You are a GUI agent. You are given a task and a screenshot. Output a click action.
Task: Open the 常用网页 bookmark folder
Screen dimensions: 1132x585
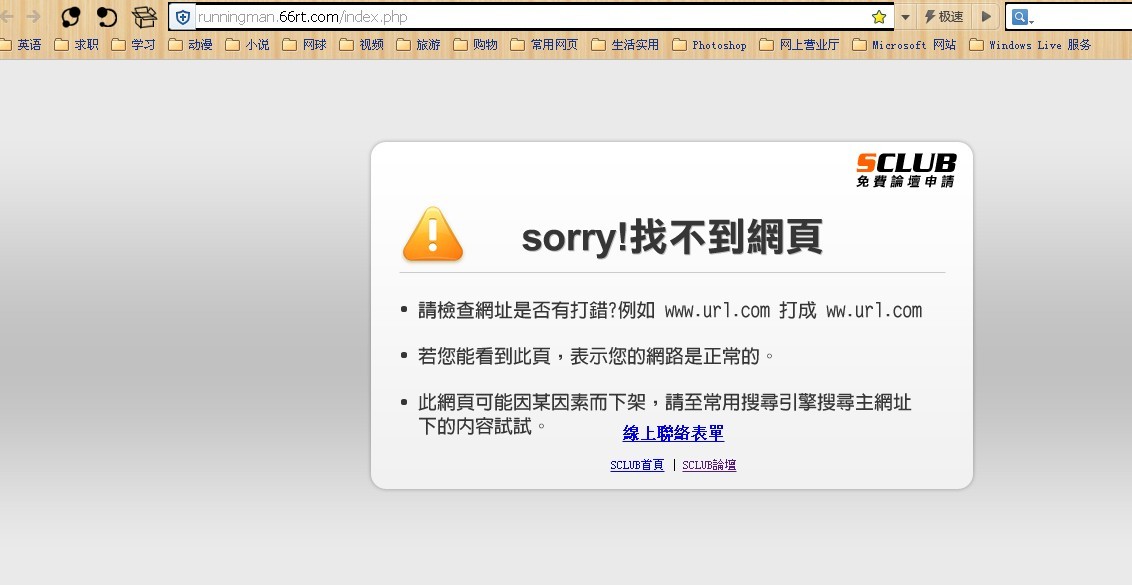coord(544,45)
